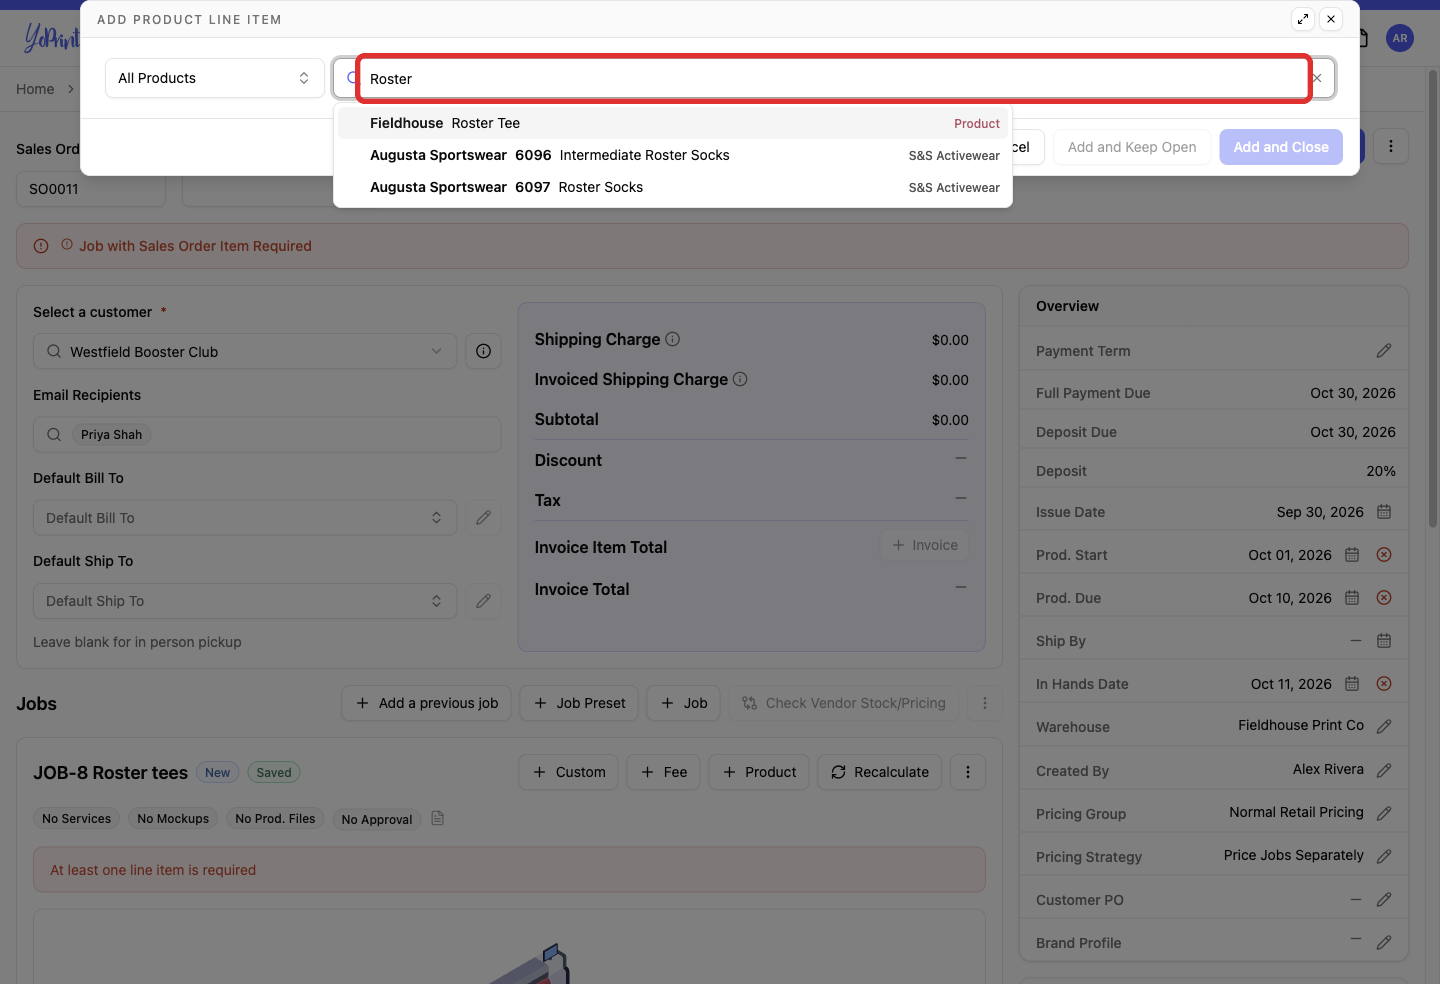Open In Hands Date calendar picker

click(1352, 683)
